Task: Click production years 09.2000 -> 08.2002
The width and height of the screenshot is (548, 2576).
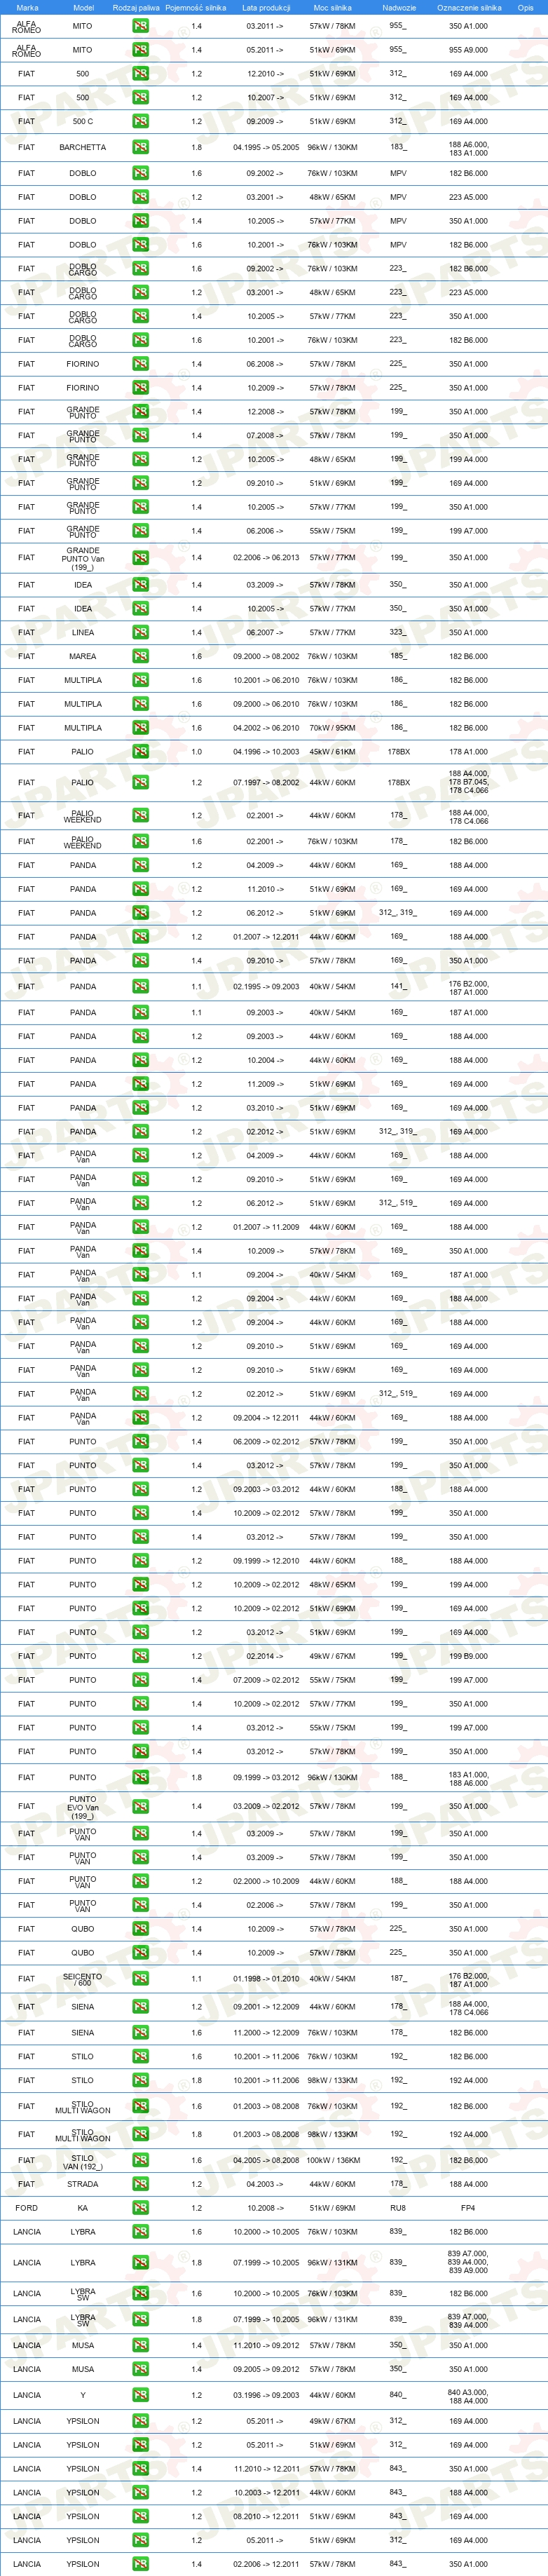Action: coord(266,656)
